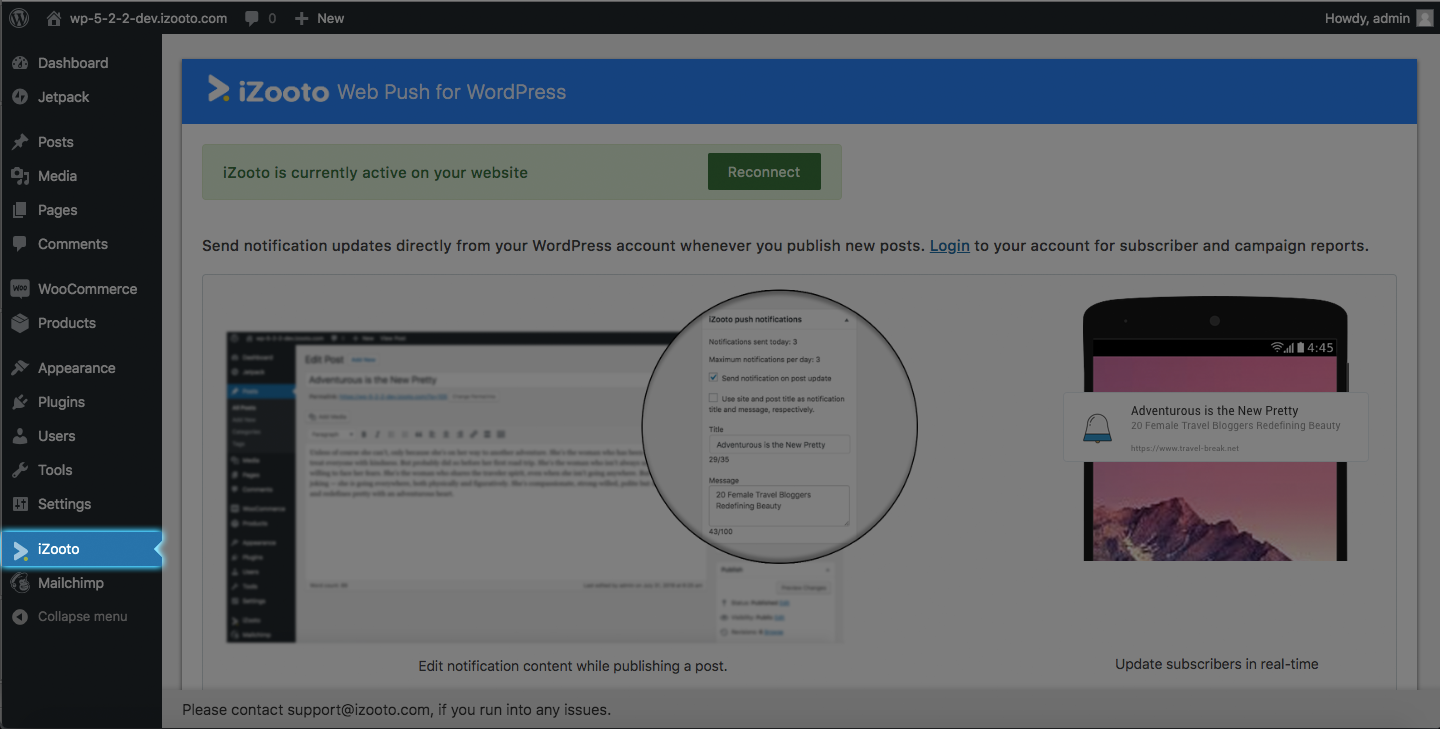The height and width of the screenshot is (729, 1440).
Task: Open the Dashboard icon in sidebar
Action: (20, 63)
